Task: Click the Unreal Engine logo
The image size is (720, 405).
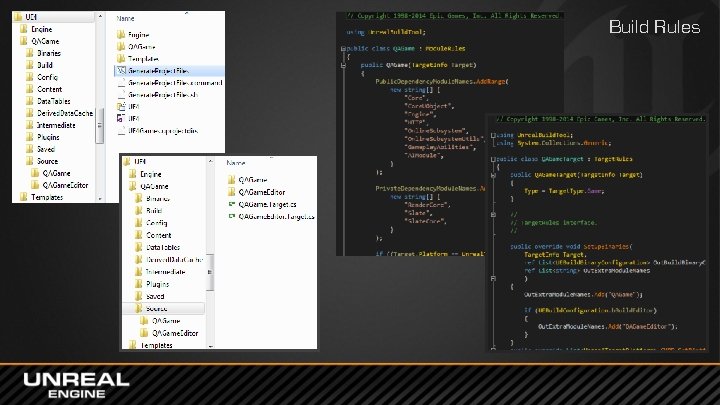Action: (76, 385)
